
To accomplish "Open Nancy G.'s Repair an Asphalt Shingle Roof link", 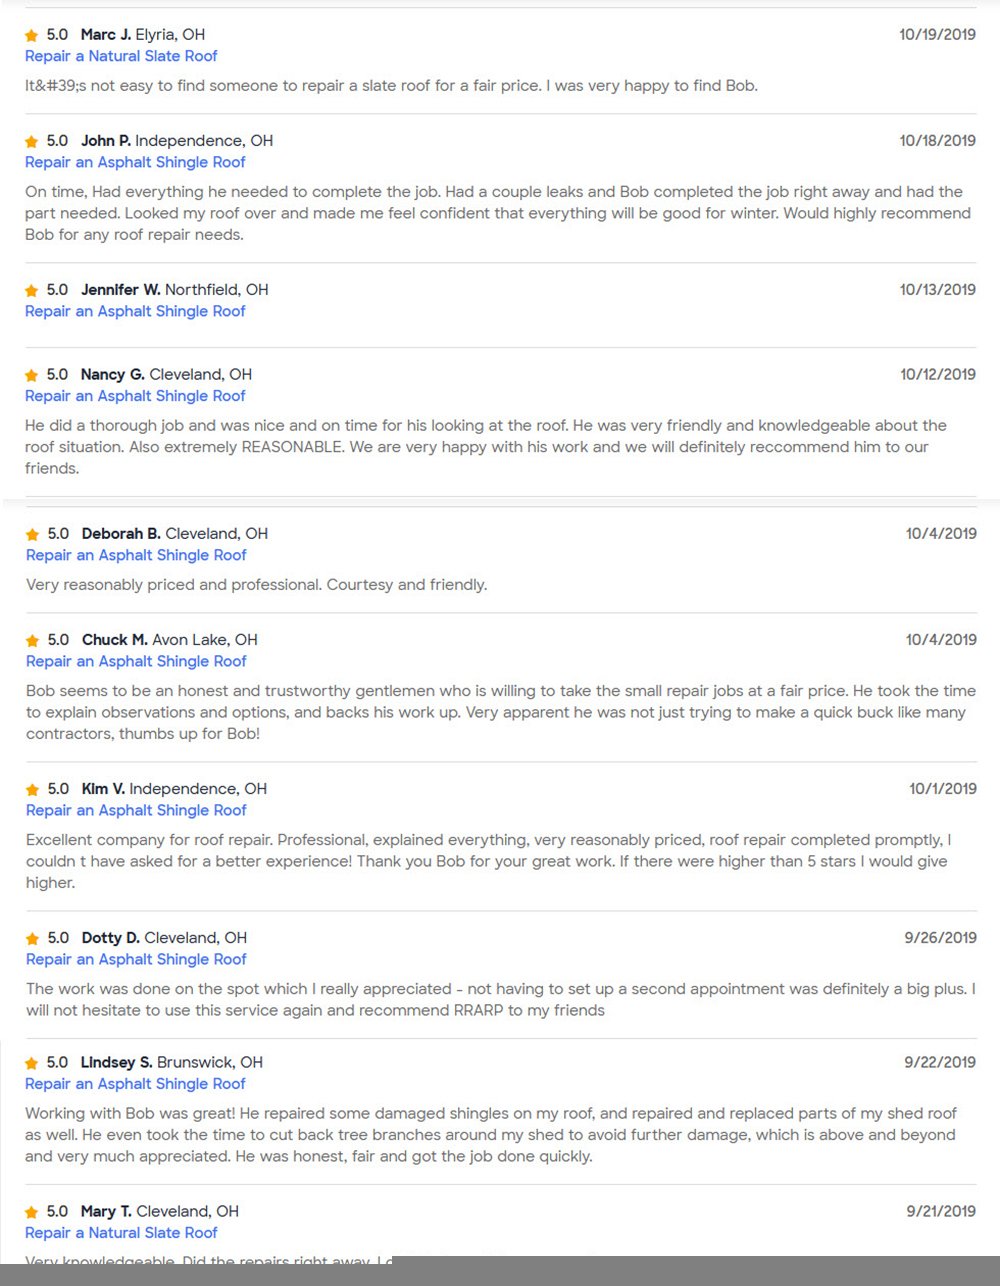I will point(135,396).
